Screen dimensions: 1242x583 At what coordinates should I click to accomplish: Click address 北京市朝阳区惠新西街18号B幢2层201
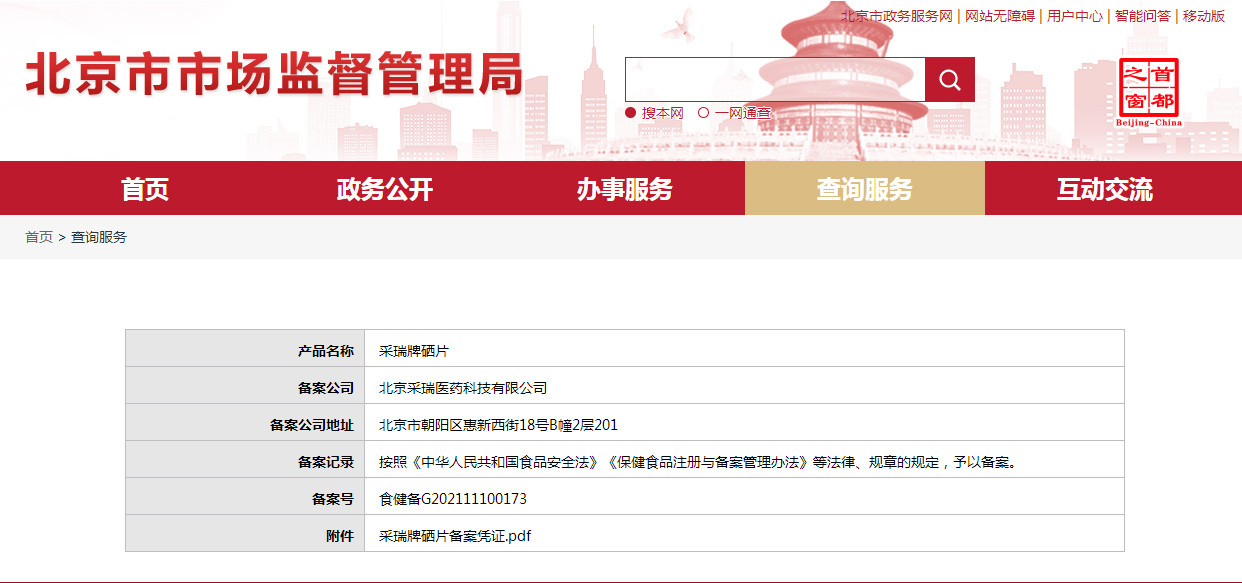pyautogui.click(x=498, y=425)
